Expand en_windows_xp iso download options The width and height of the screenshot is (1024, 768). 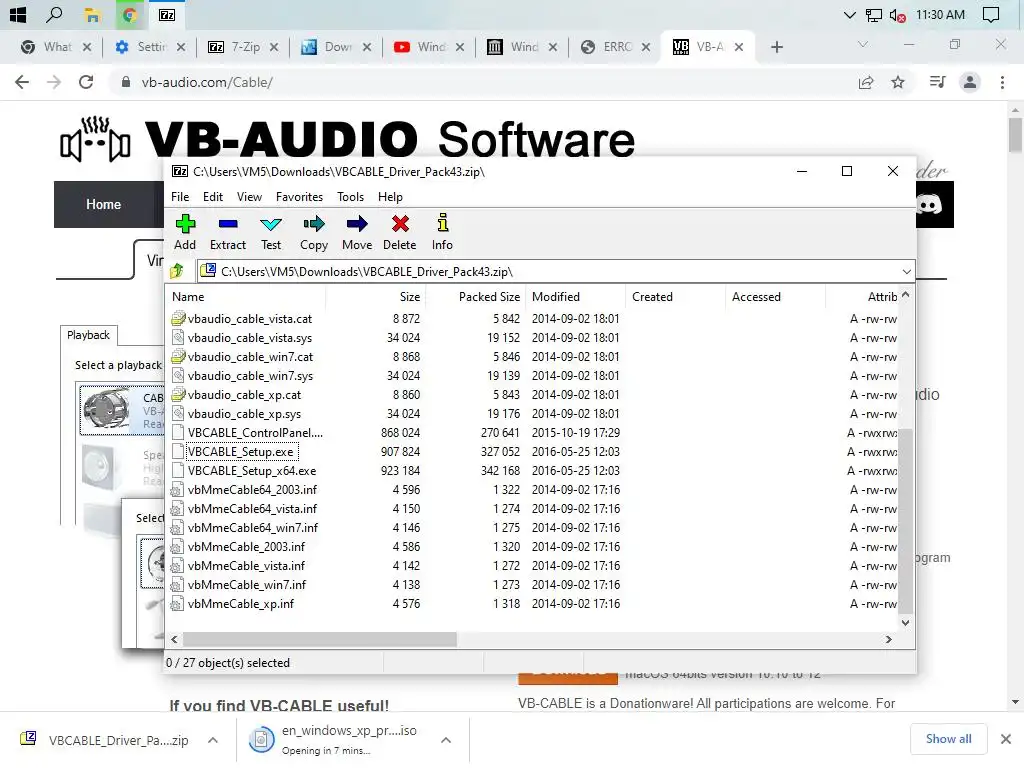click(x=446, y=740)
